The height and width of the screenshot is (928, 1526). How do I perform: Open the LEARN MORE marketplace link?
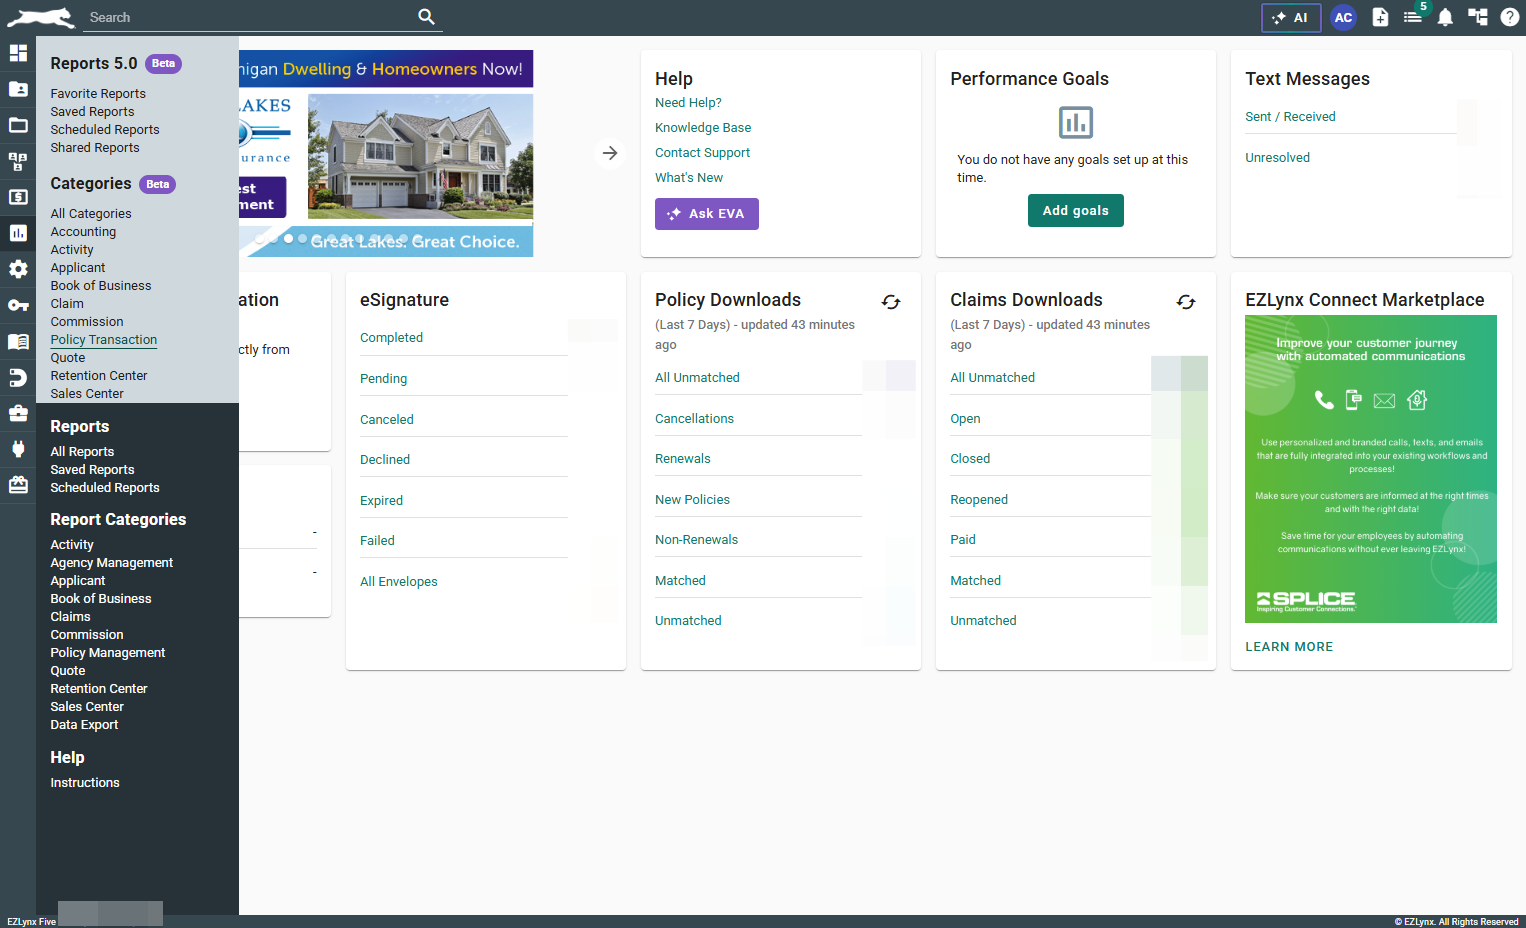point(1289,647)
